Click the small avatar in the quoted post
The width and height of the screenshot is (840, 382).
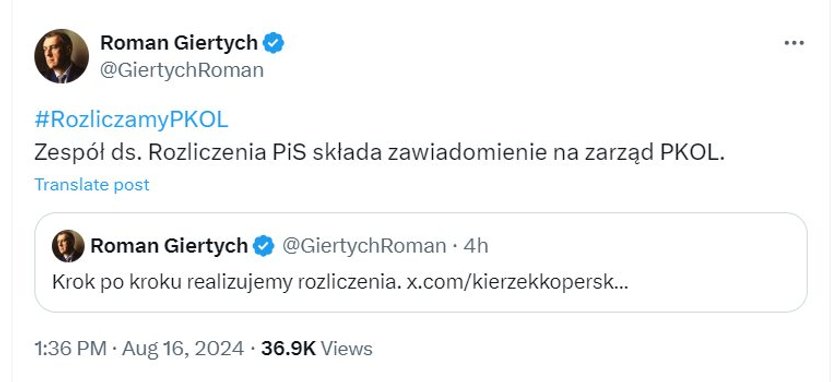tap(68, 246)
